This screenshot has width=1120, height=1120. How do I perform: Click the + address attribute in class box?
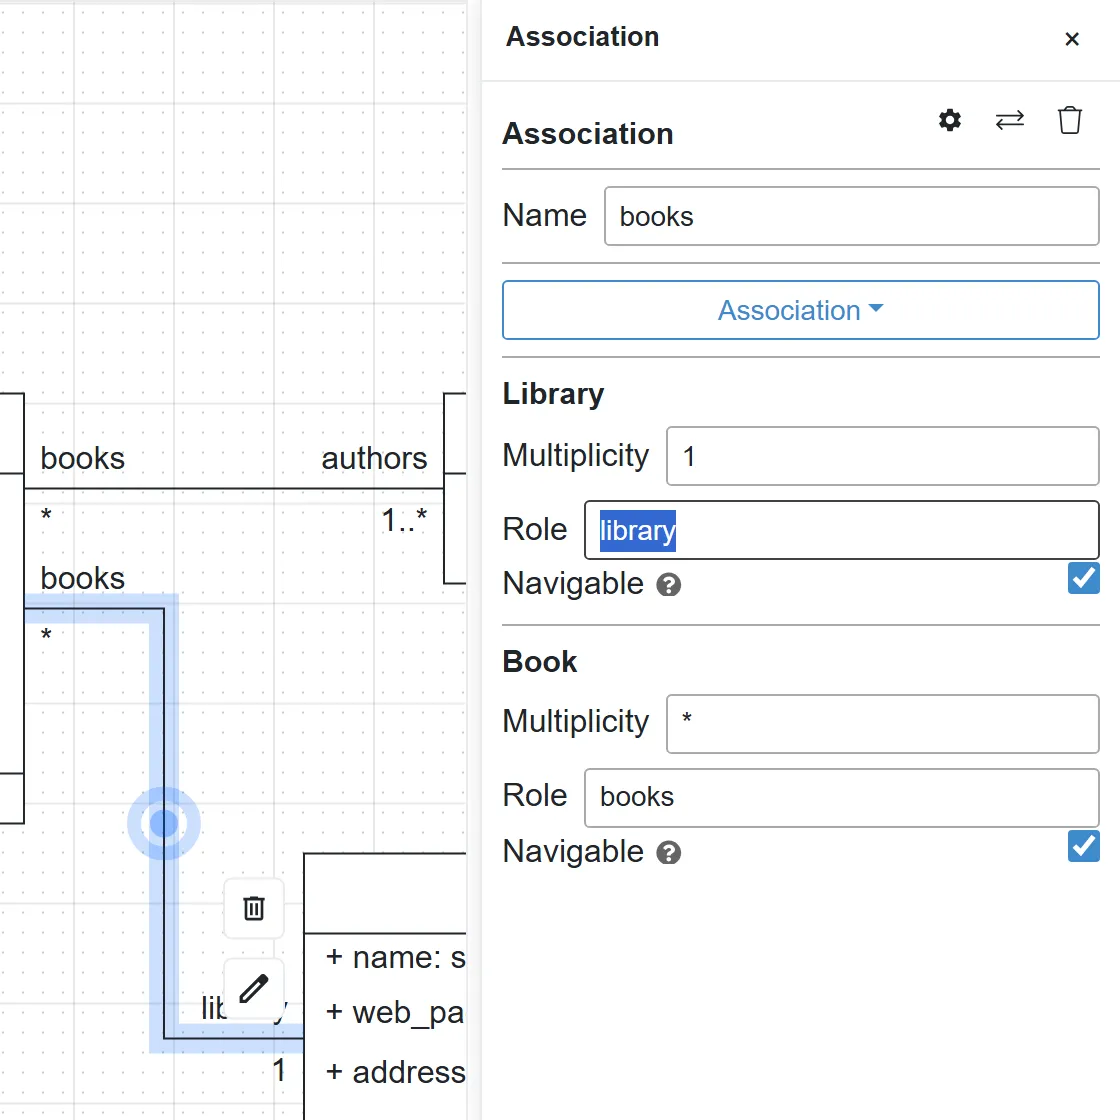pos(395,1072)
